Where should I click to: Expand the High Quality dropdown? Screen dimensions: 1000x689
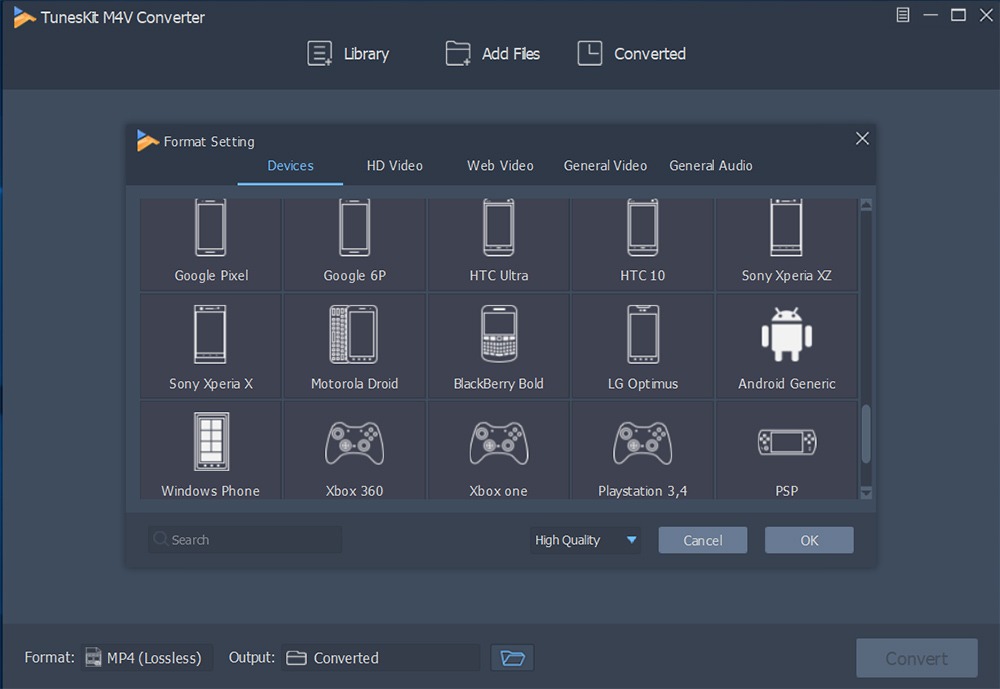[585, 540]
